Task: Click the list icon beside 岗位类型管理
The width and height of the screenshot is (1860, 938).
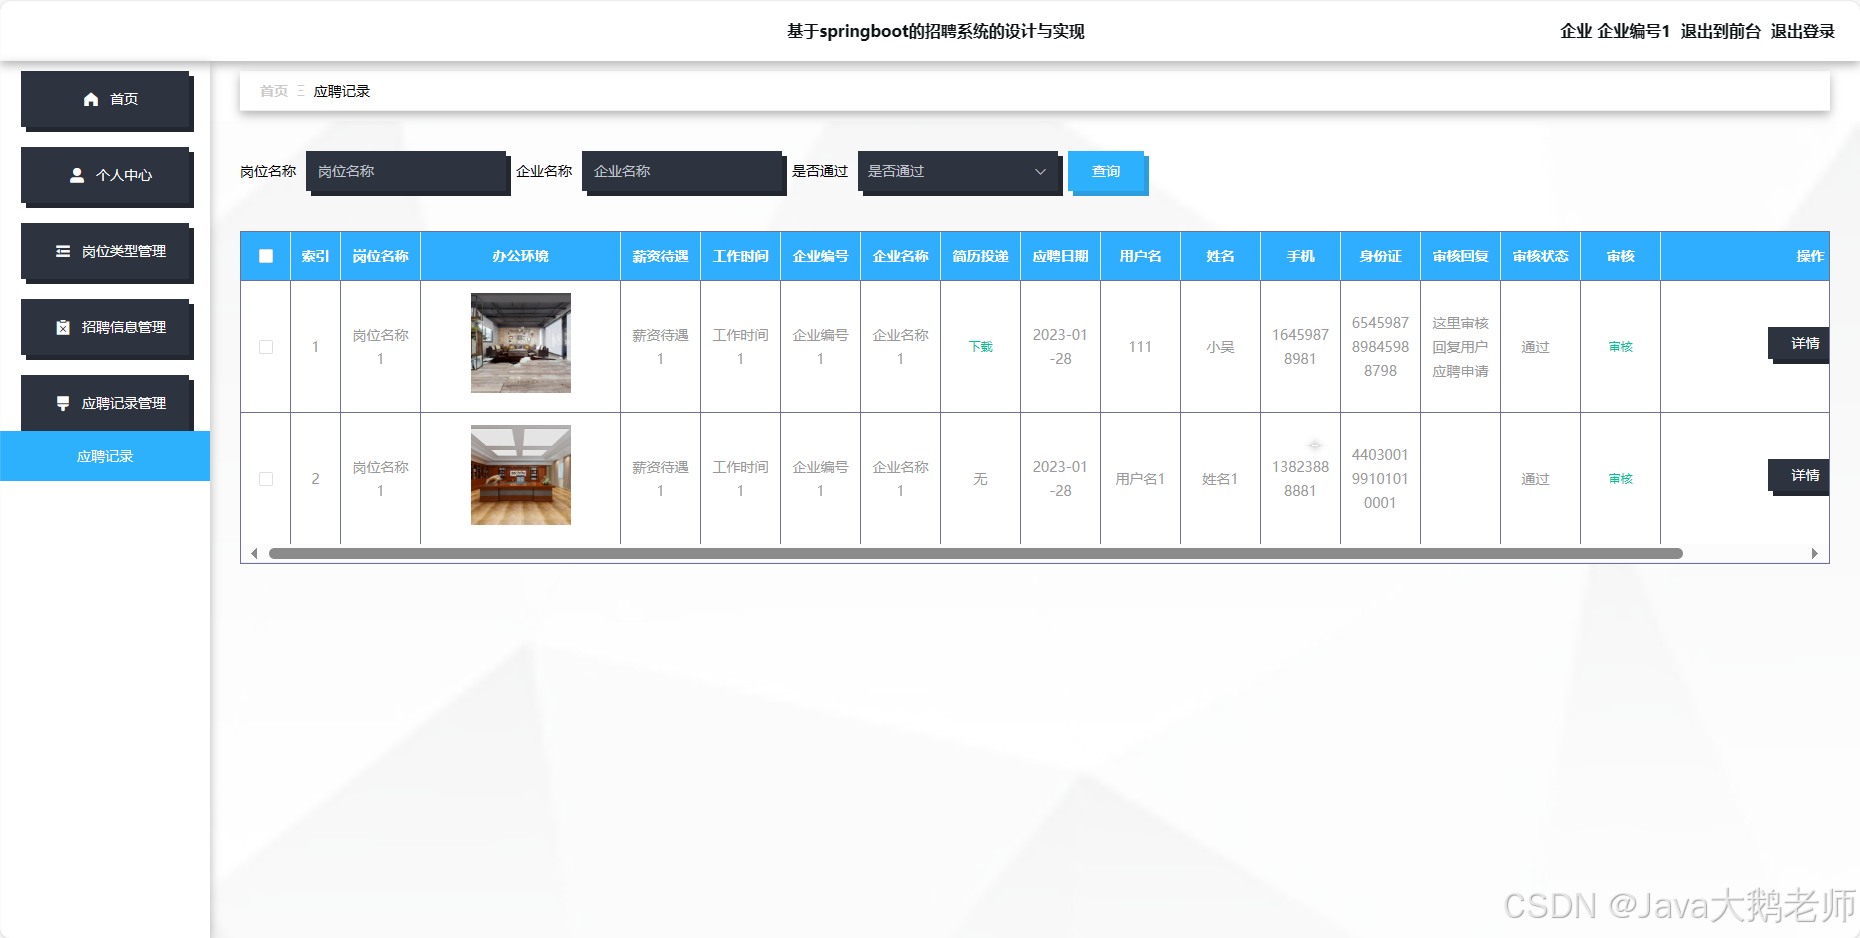Action: (x=63, y=251)
